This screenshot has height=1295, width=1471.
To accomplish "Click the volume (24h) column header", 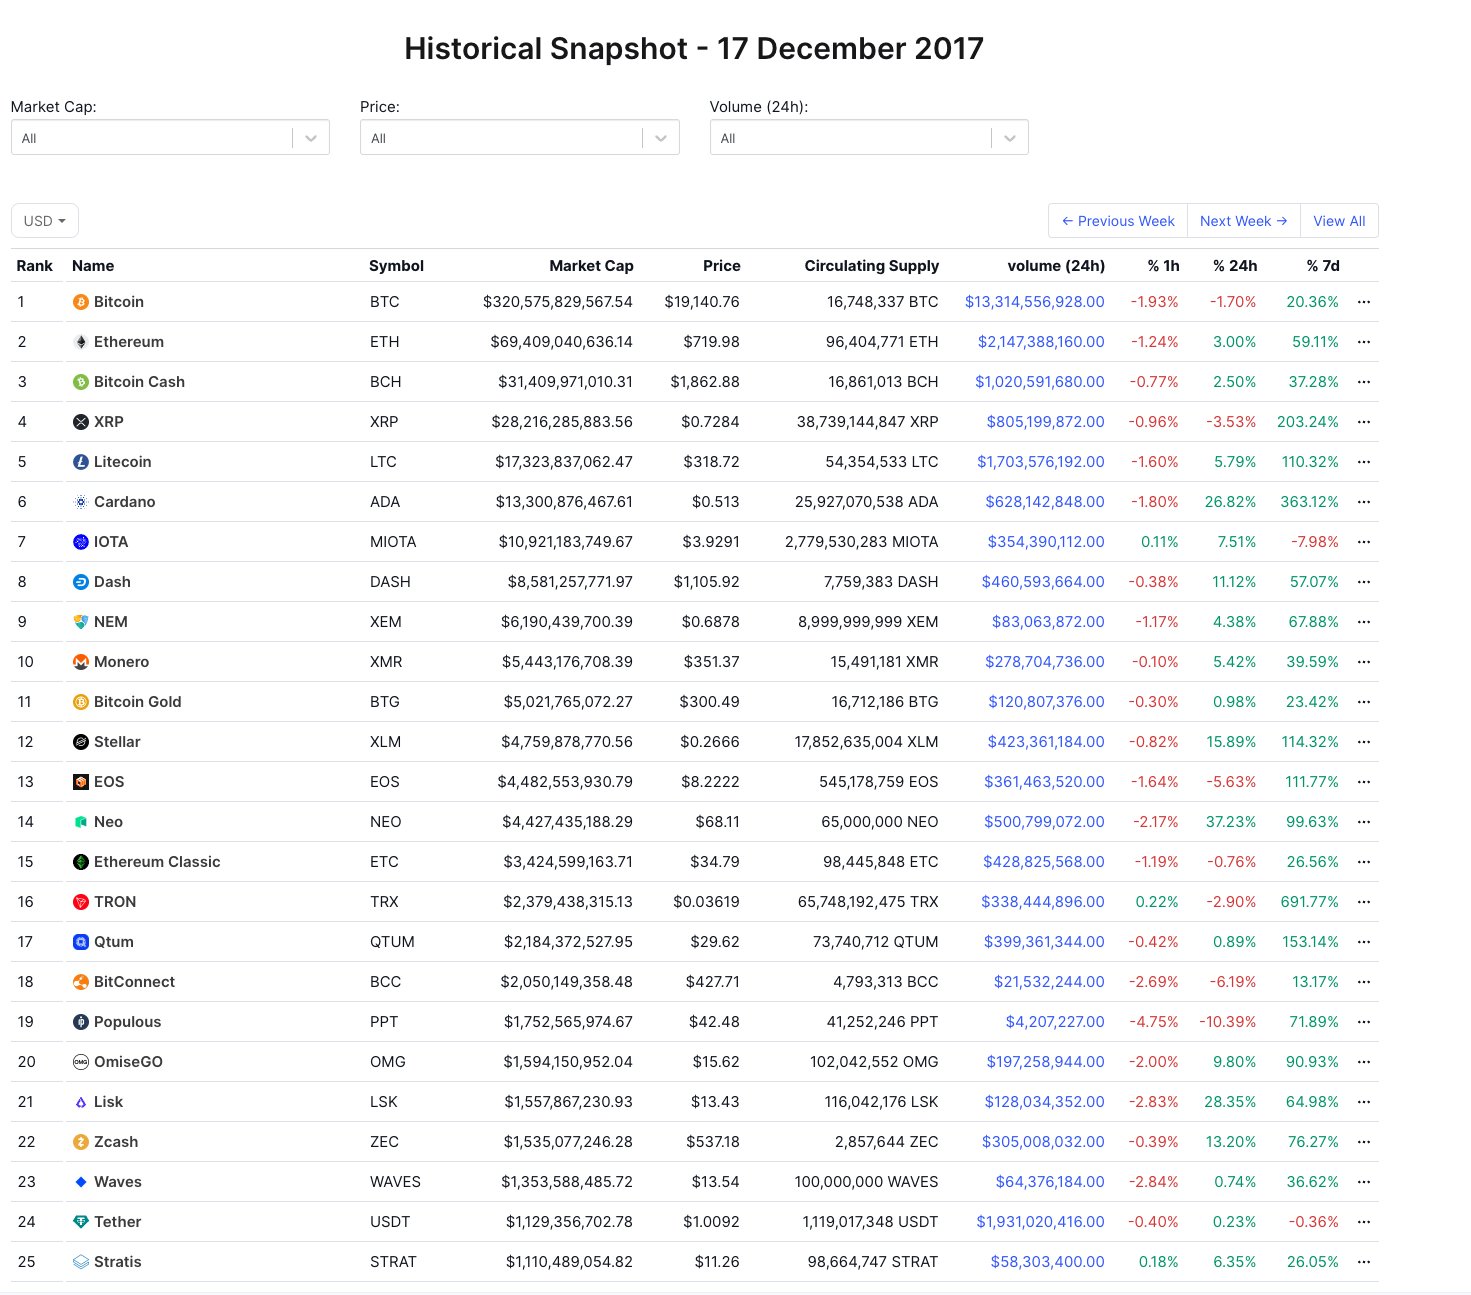I will pyautogui.click(x=1056, y=266).
